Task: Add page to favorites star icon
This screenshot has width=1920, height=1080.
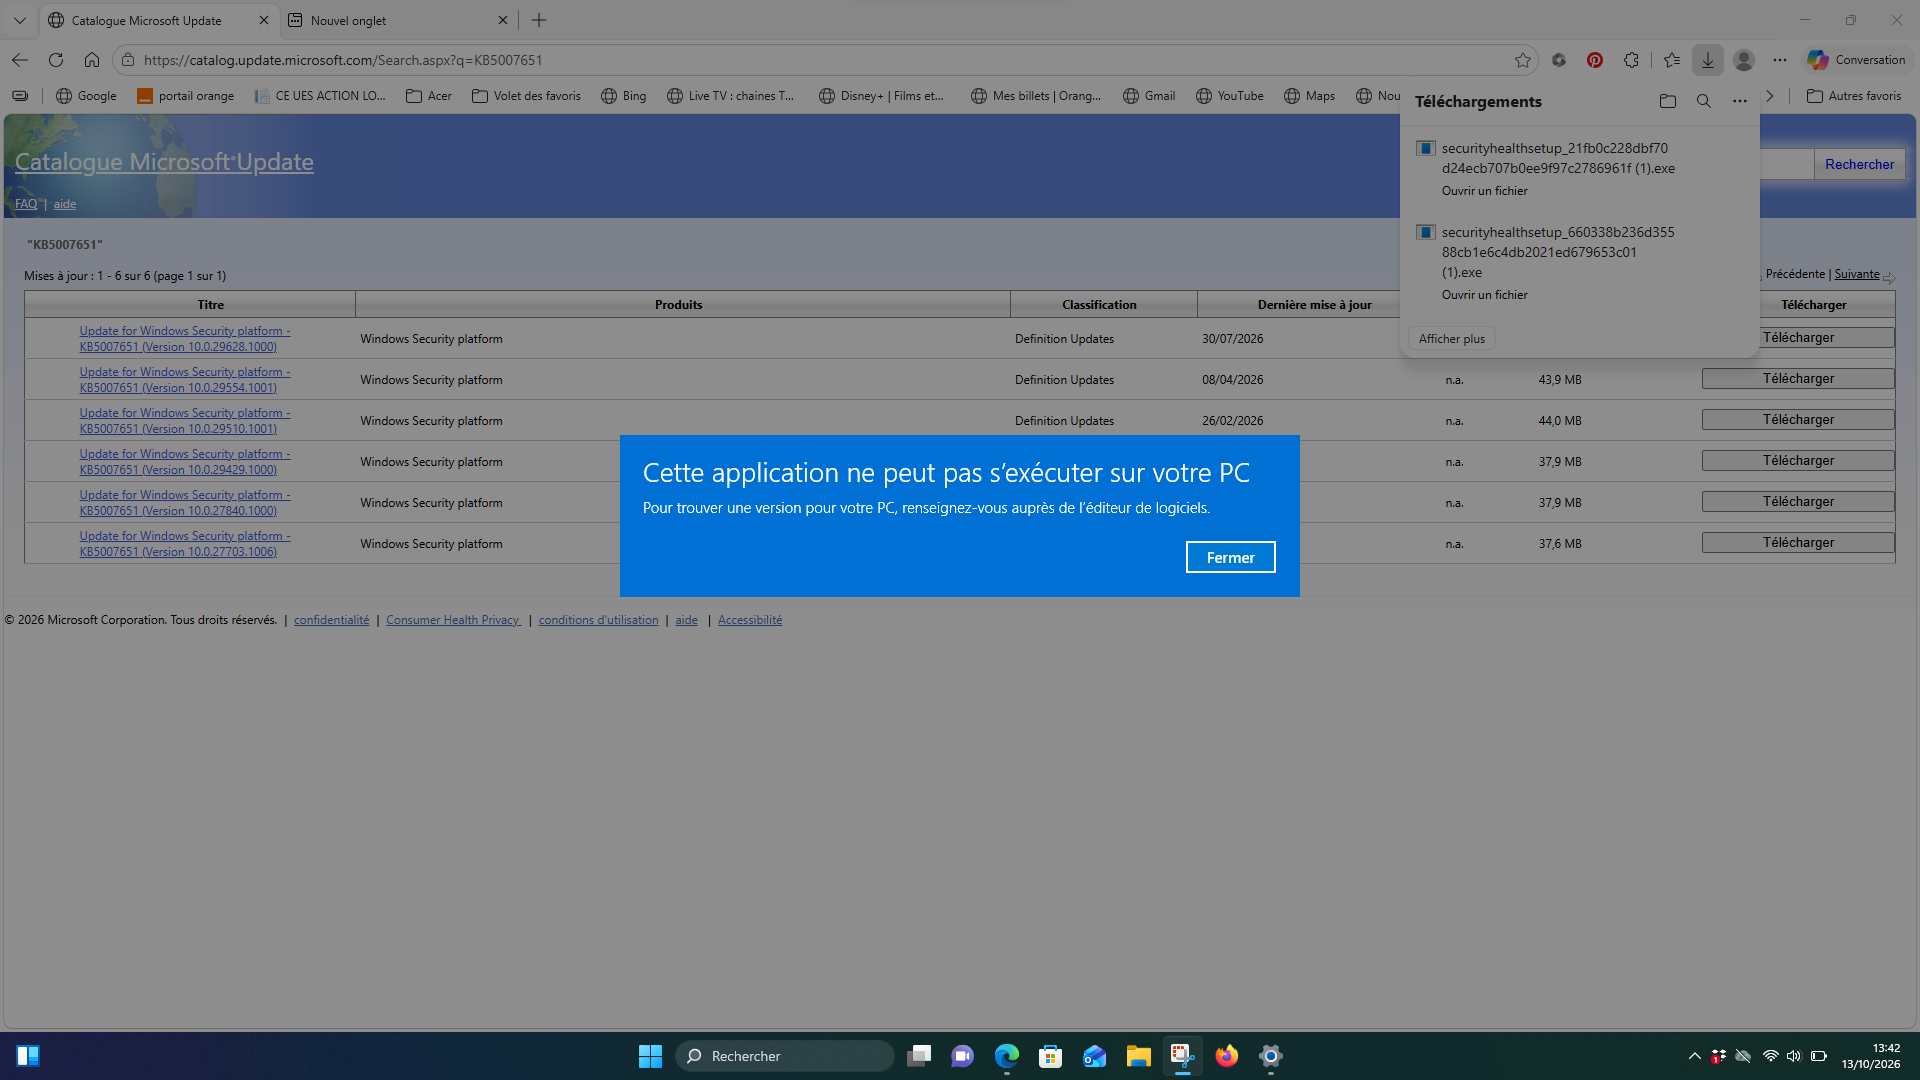Action: coord(1522,60)
